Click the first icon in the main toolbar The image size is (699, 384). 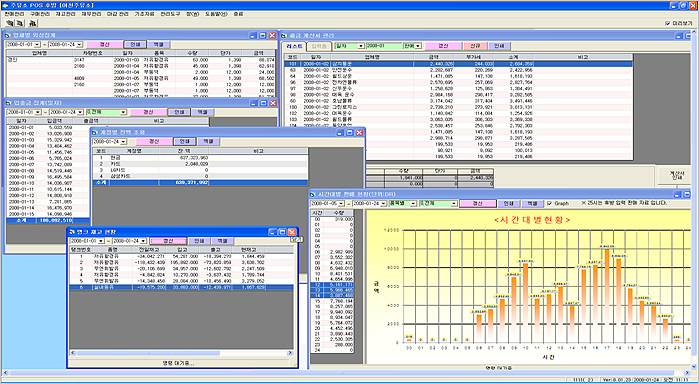9,23
